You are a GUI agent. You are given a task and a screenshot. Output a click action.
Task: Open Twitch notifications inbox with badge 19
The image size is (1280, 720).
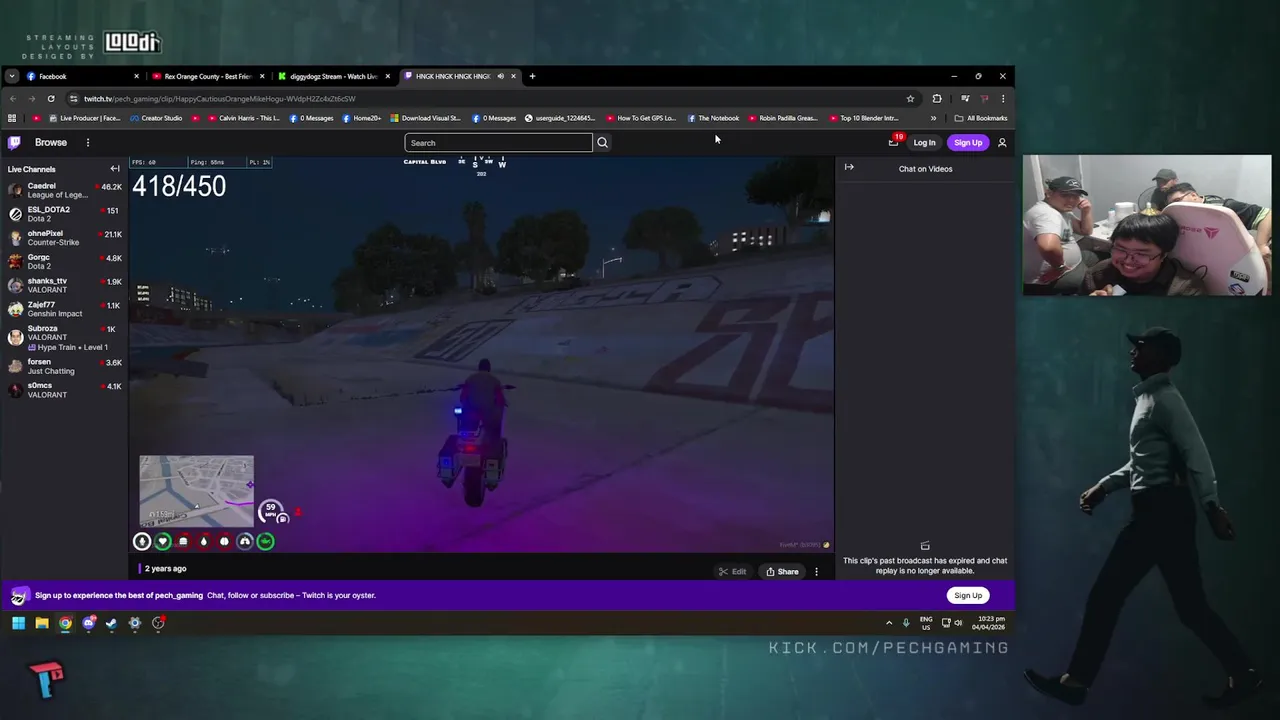click(x=893, y=142)
